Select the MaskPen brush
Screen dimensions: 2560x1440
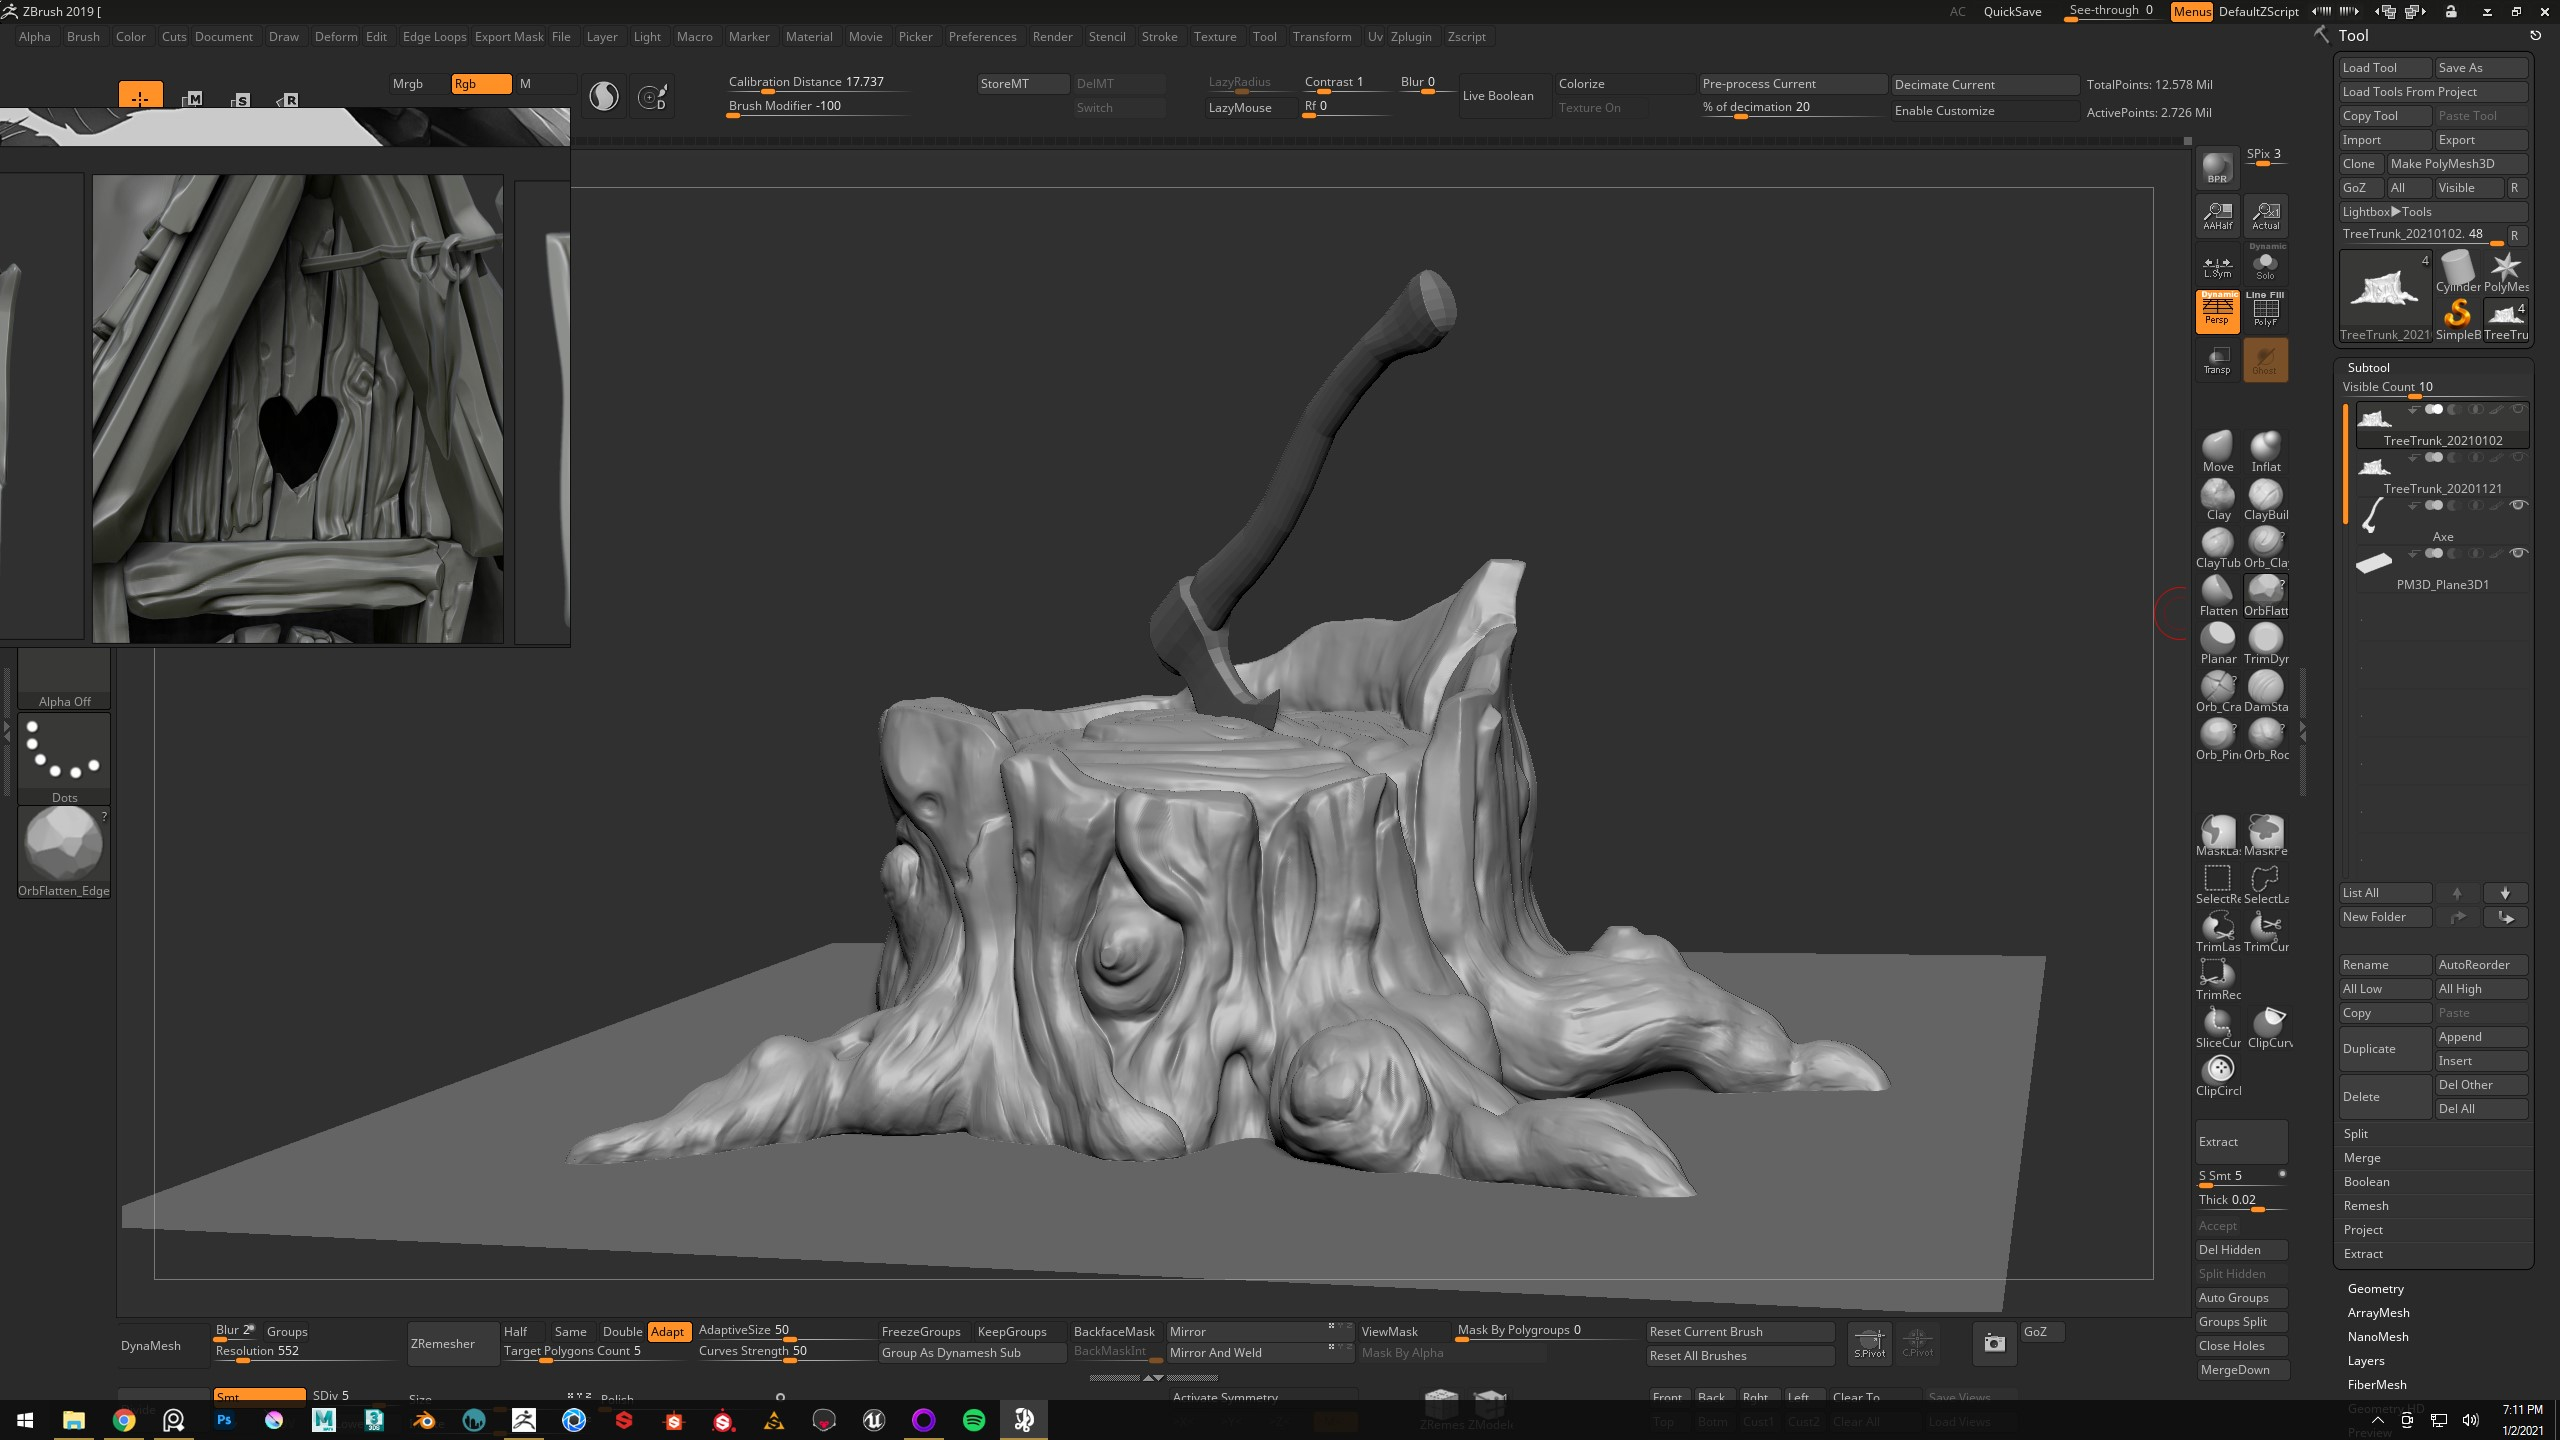pos(2265,836)
